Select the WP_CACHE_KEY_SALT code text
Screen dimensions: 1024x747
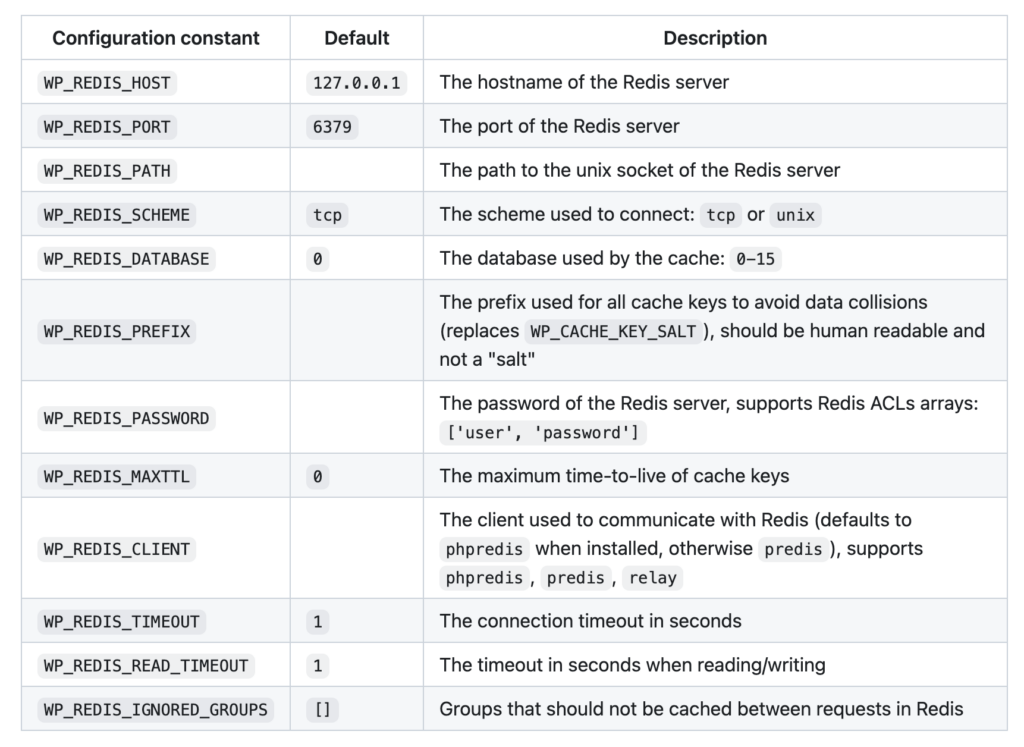(611, 331)
